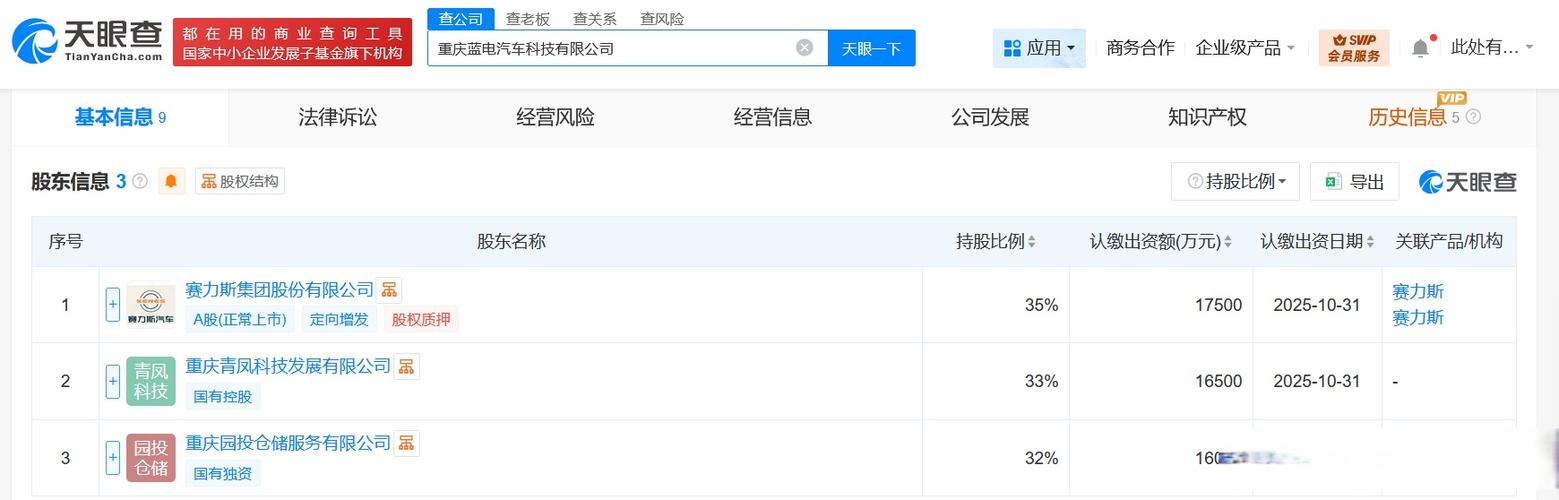Open the 企业级产品 dropdown
Viewport: 1559px width, 500px height.
click(x=1245, y=48)
